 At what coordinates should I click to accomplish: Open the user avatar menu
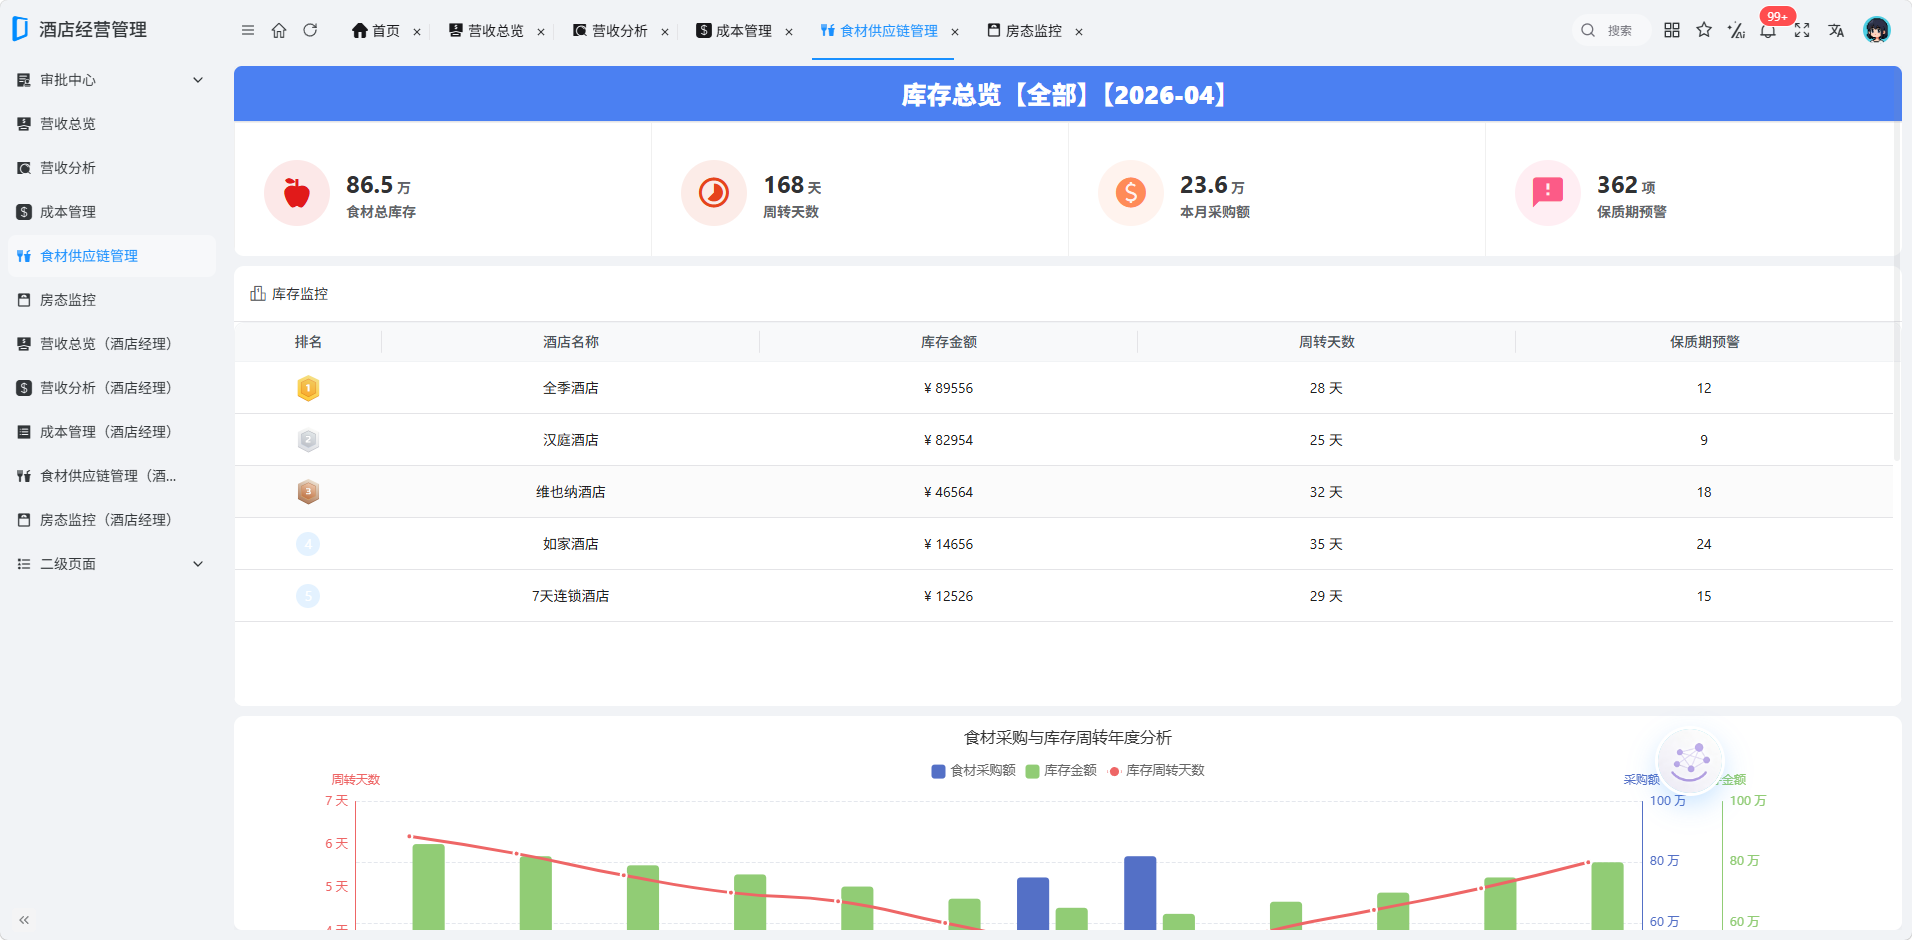[x=1877, y=30]
